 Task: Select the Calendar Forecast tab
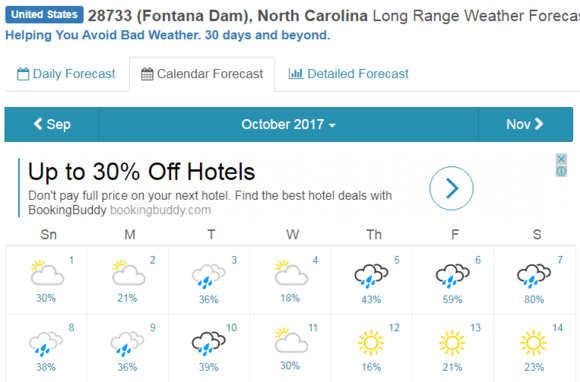[x=202, y=74]
